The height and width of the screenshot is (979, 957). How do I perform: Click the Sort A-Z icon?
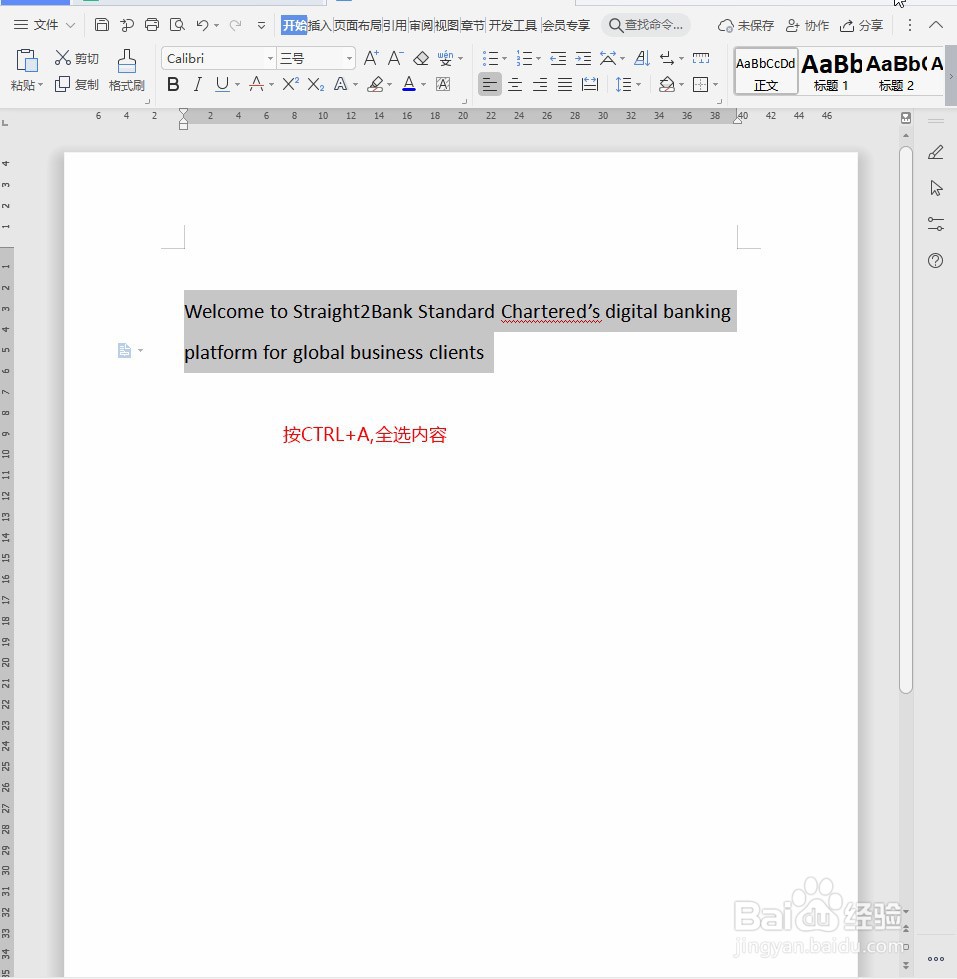[x=642, y=59]
